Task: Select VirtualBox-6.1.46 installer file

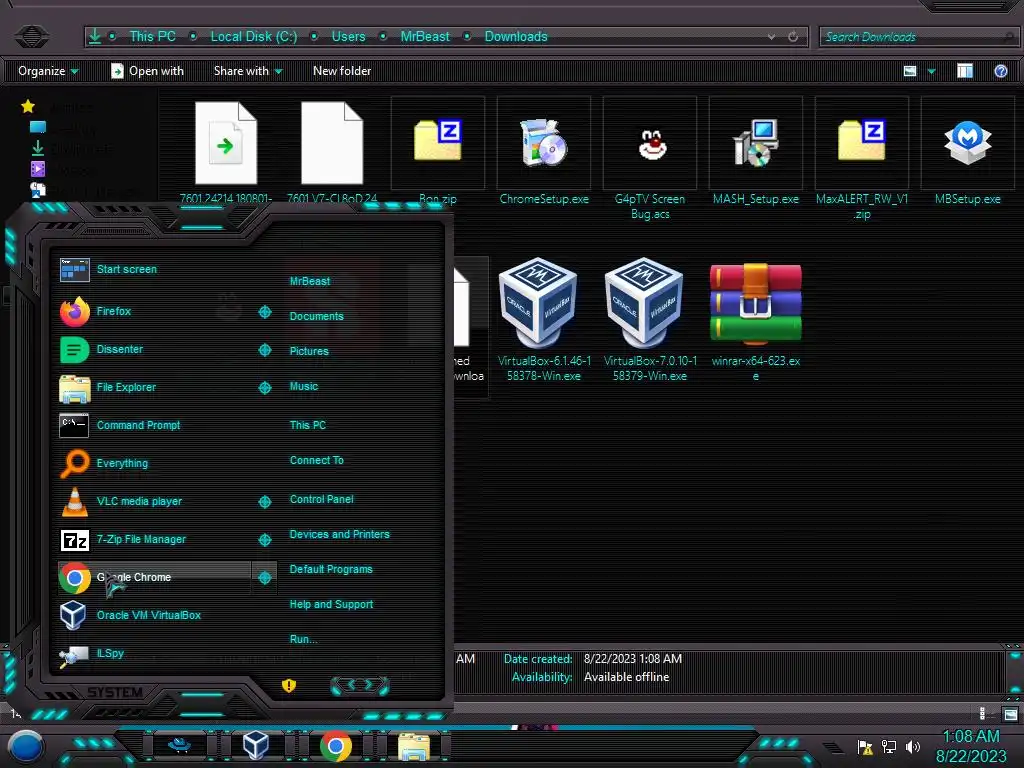Action: [x=544, y=320]
